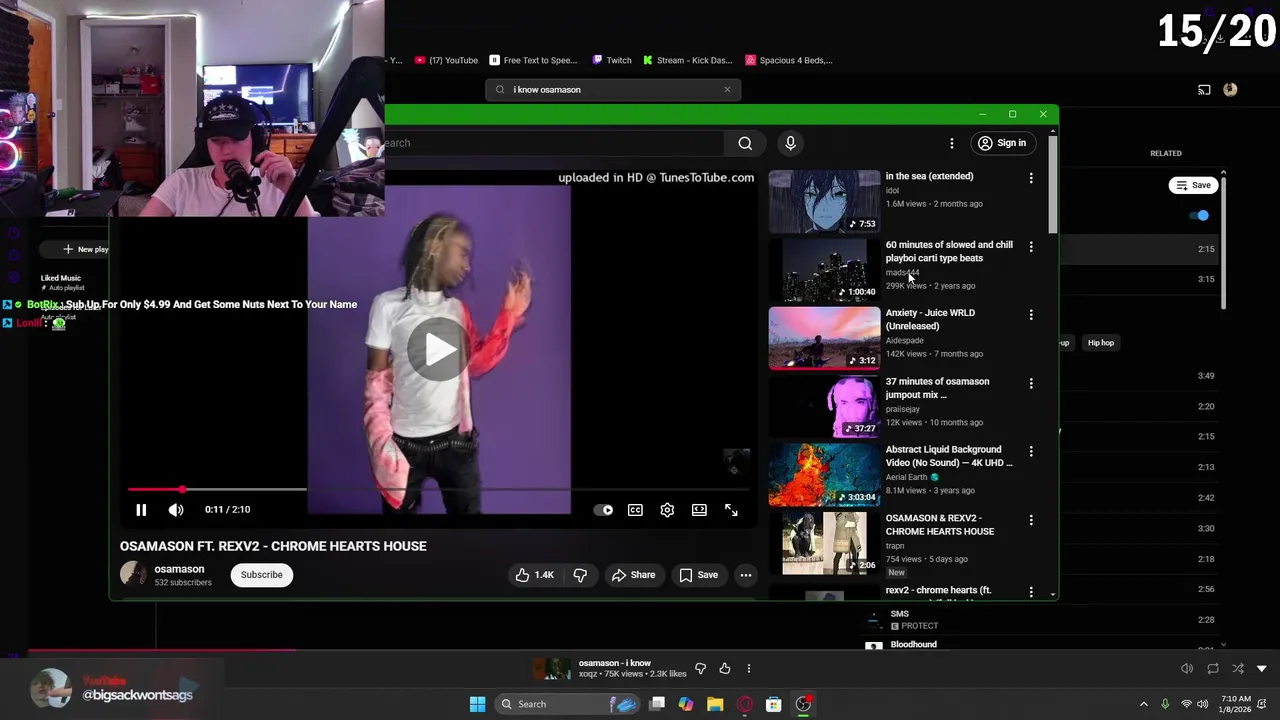The image size is (1280, 720).
Task: Open 'Abstract Liquid Background' thumbnail
Action: [824, 475]
